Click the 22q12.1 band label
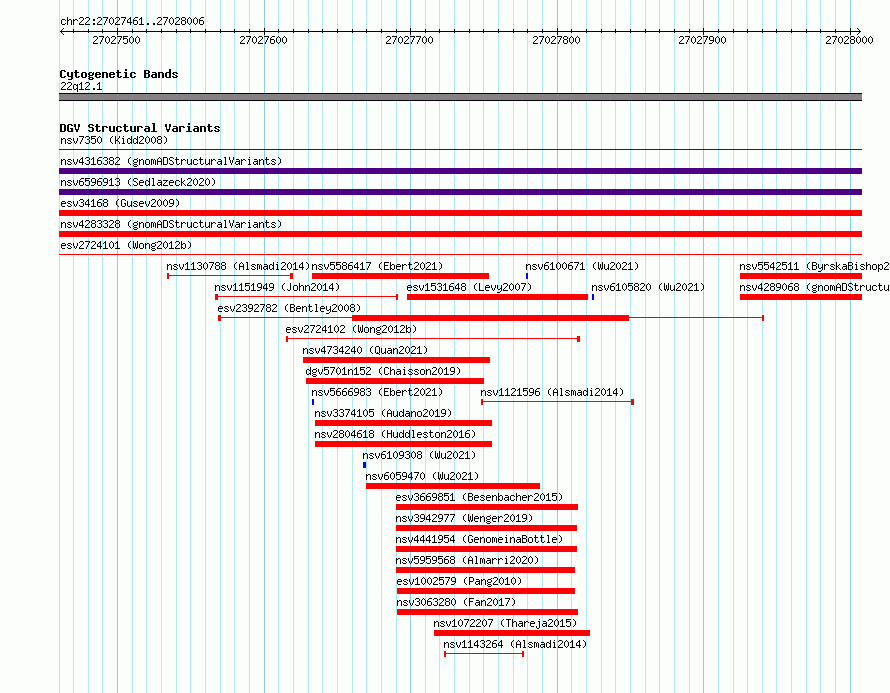The image size is (890, 693). [x=81, y=86]
